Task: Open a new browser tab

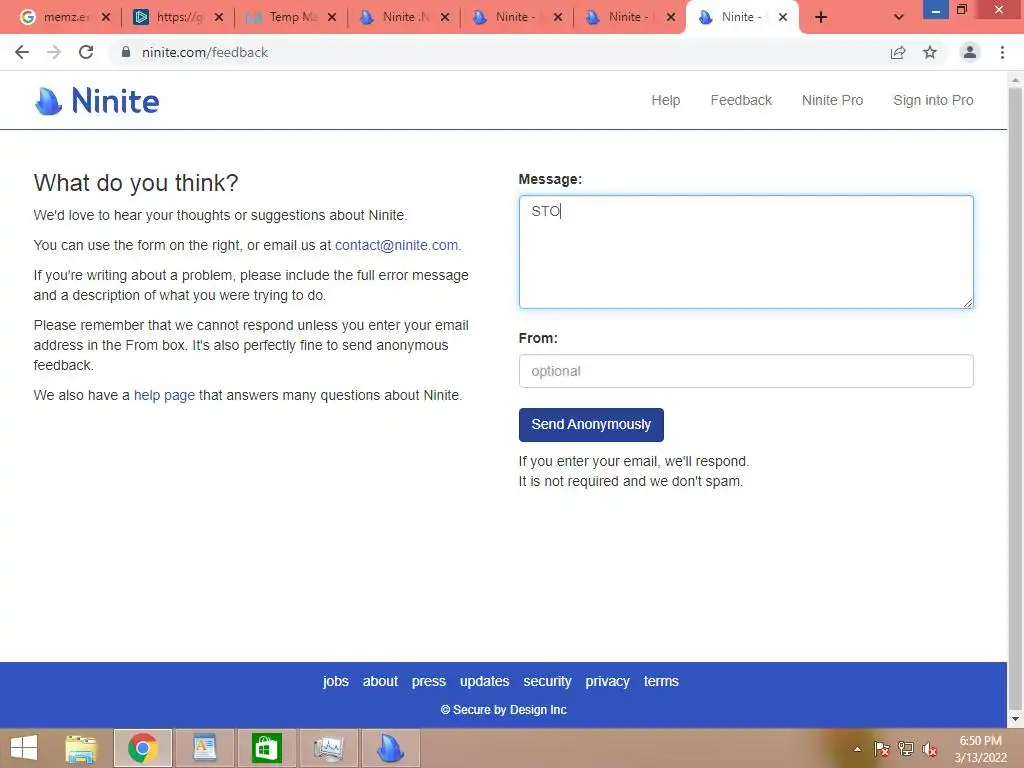Action: coord(821,18)
